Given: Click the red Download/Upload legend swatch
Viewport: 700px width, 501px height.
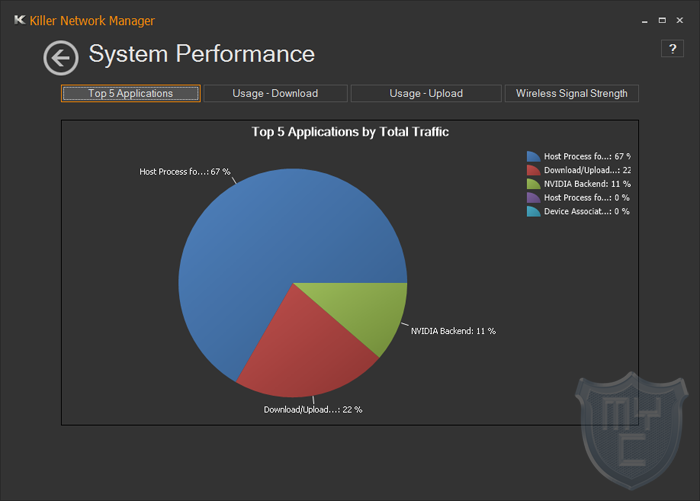Looking at the screenshot, I should 533,170.
